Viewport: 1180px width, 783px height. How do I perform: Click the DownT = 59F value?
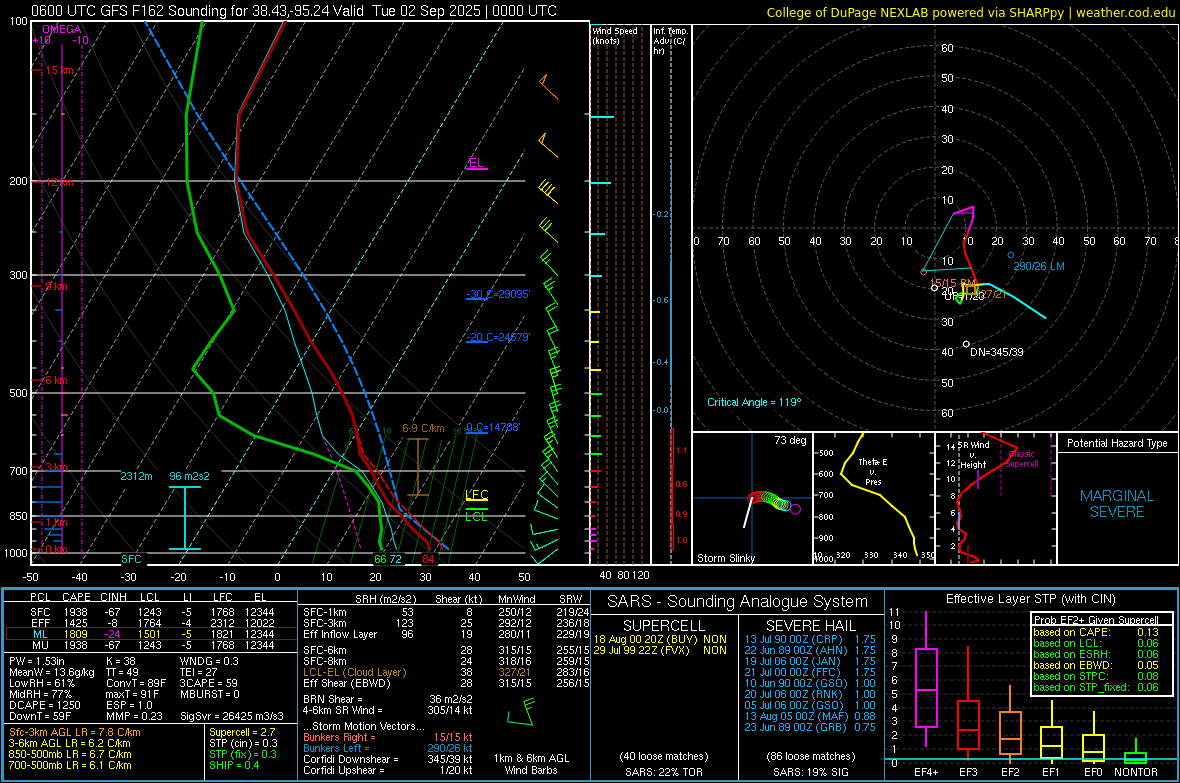point(40,717)
